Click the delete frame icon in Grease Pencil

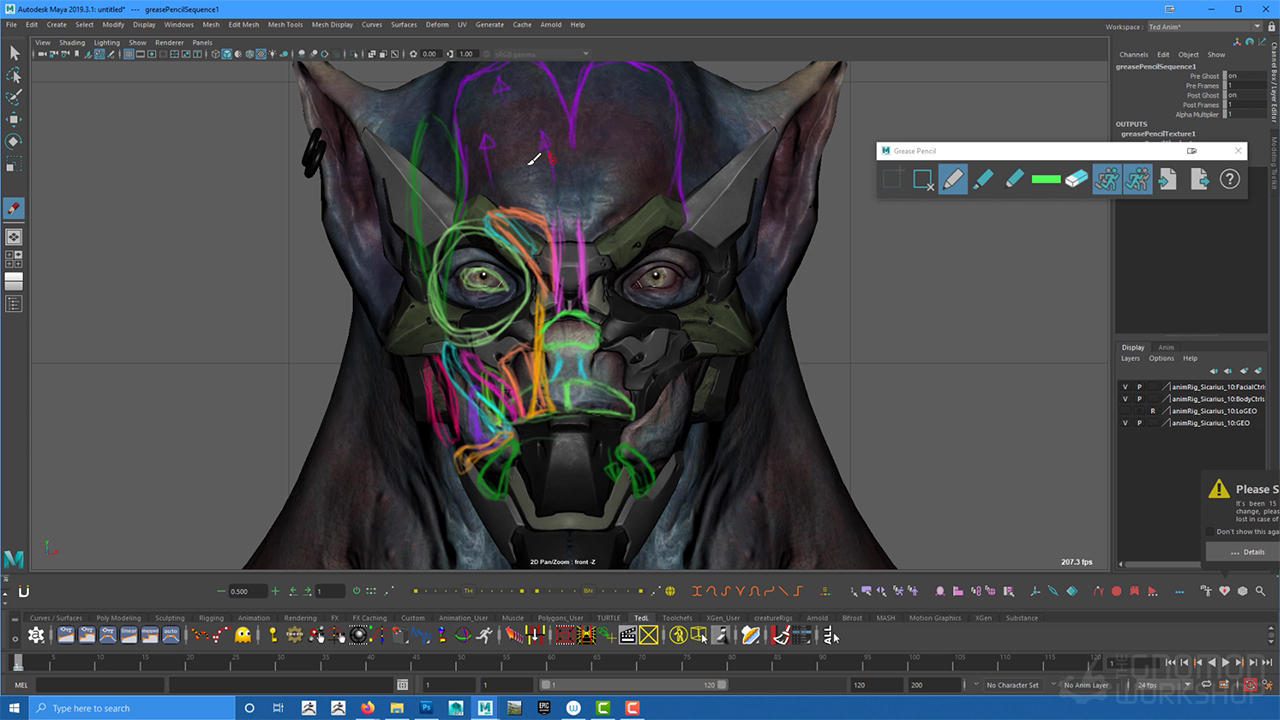pos(923,180)
